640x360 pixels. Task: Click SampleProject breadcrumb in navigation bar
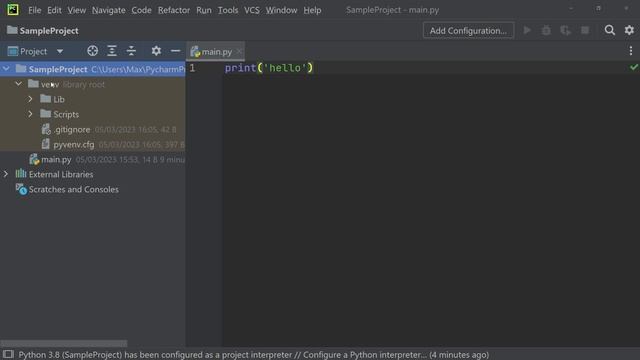[x=43, y=31]
